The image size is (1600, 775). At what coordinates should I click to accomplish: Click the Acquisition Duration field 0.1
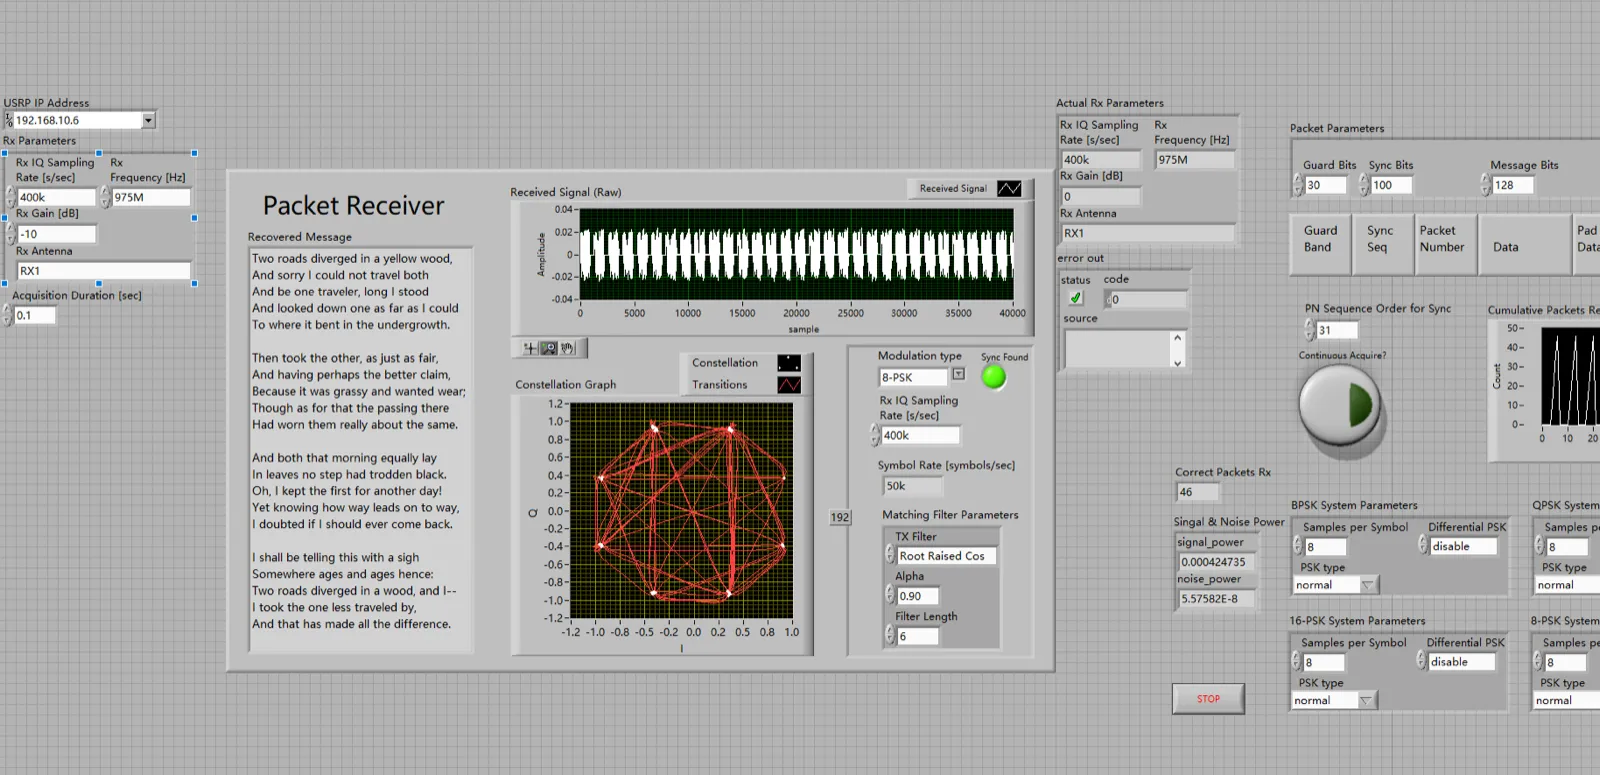click(x=35, y=315)
